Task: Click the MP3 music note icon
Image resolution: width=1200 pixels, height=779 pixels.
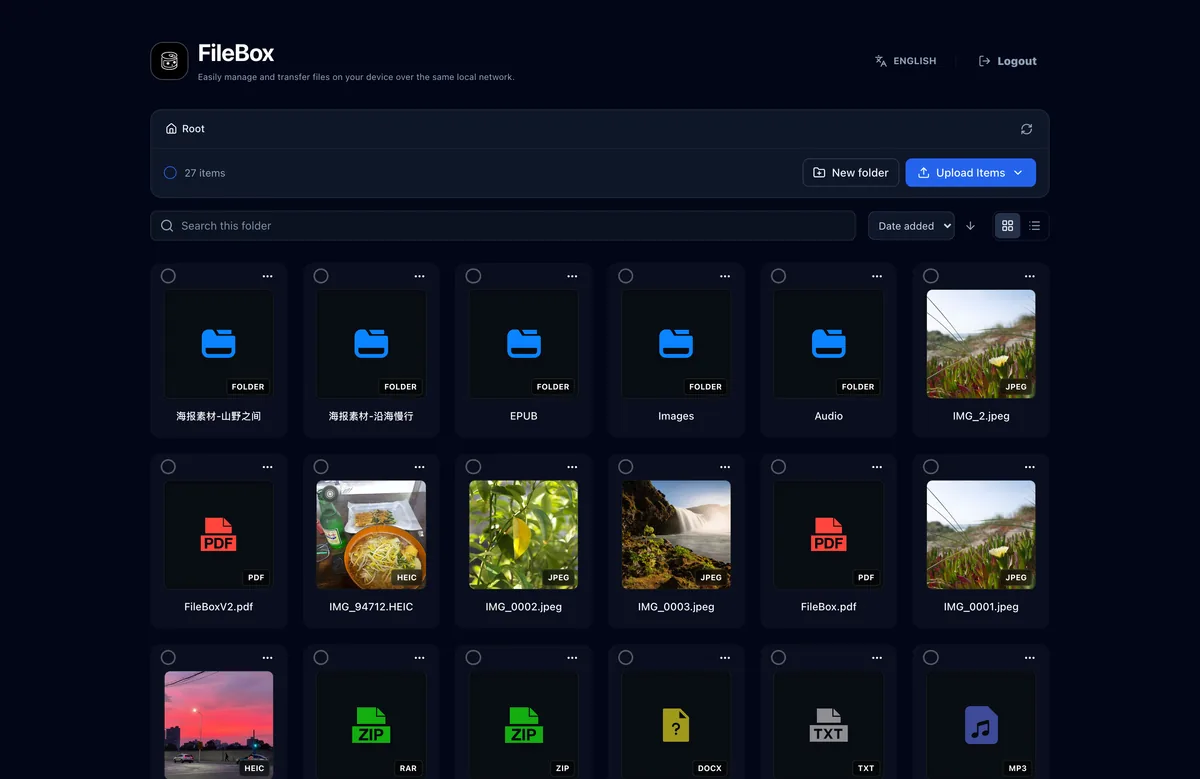Action: click(x=981, y=725)
